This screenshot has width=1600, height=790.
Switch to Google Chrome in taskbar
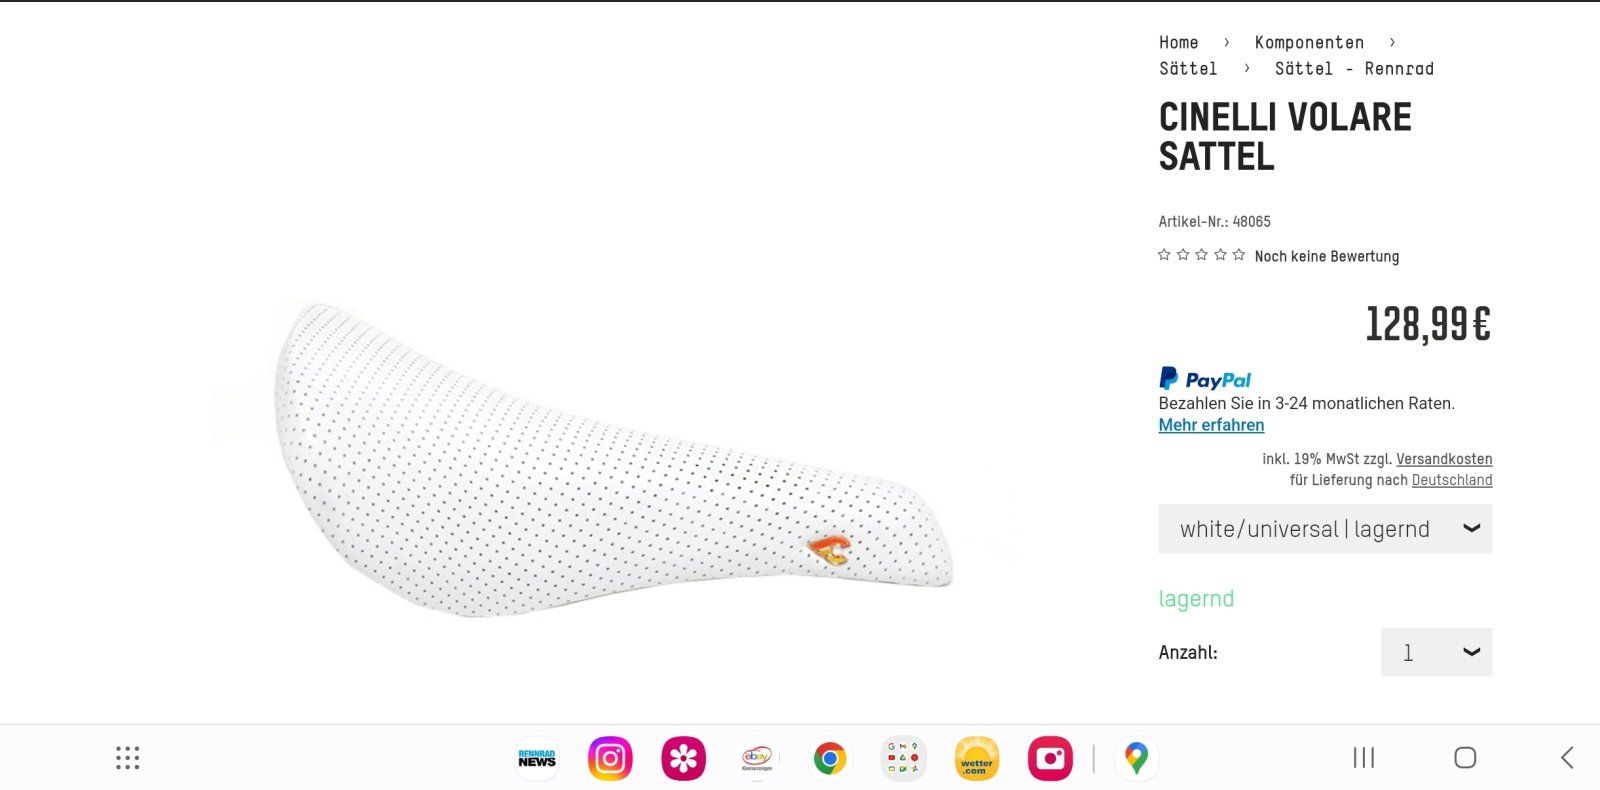coord(830,759)
